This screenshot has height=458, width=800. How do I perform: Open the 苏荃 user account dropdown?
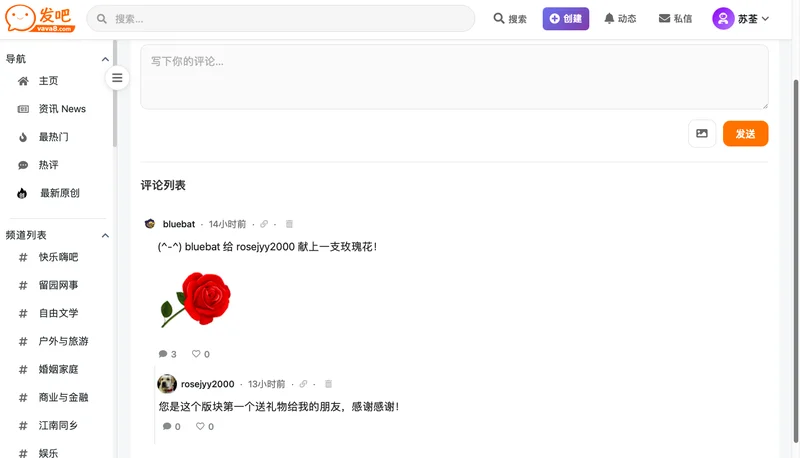(x=740, y=19)
